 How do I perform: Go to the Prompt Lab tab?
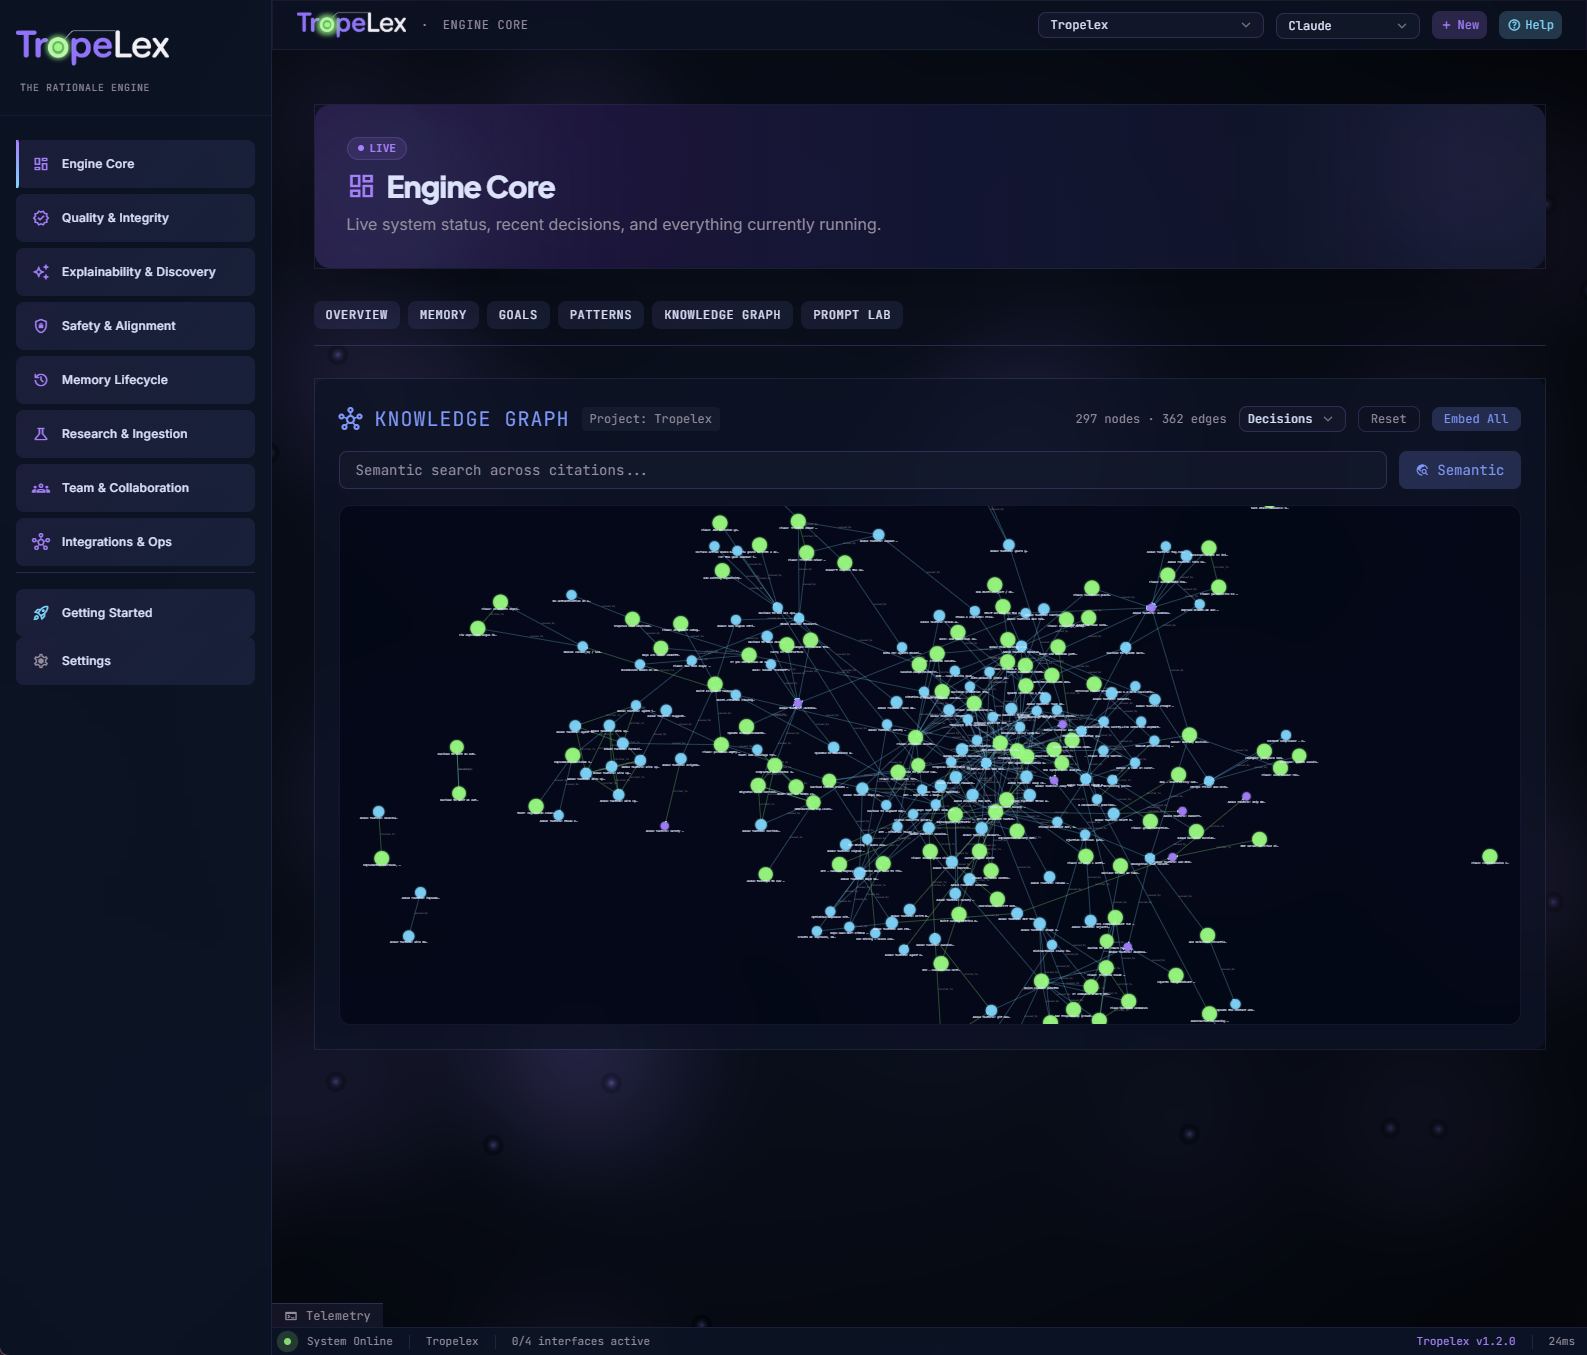(x=852, y=315)
